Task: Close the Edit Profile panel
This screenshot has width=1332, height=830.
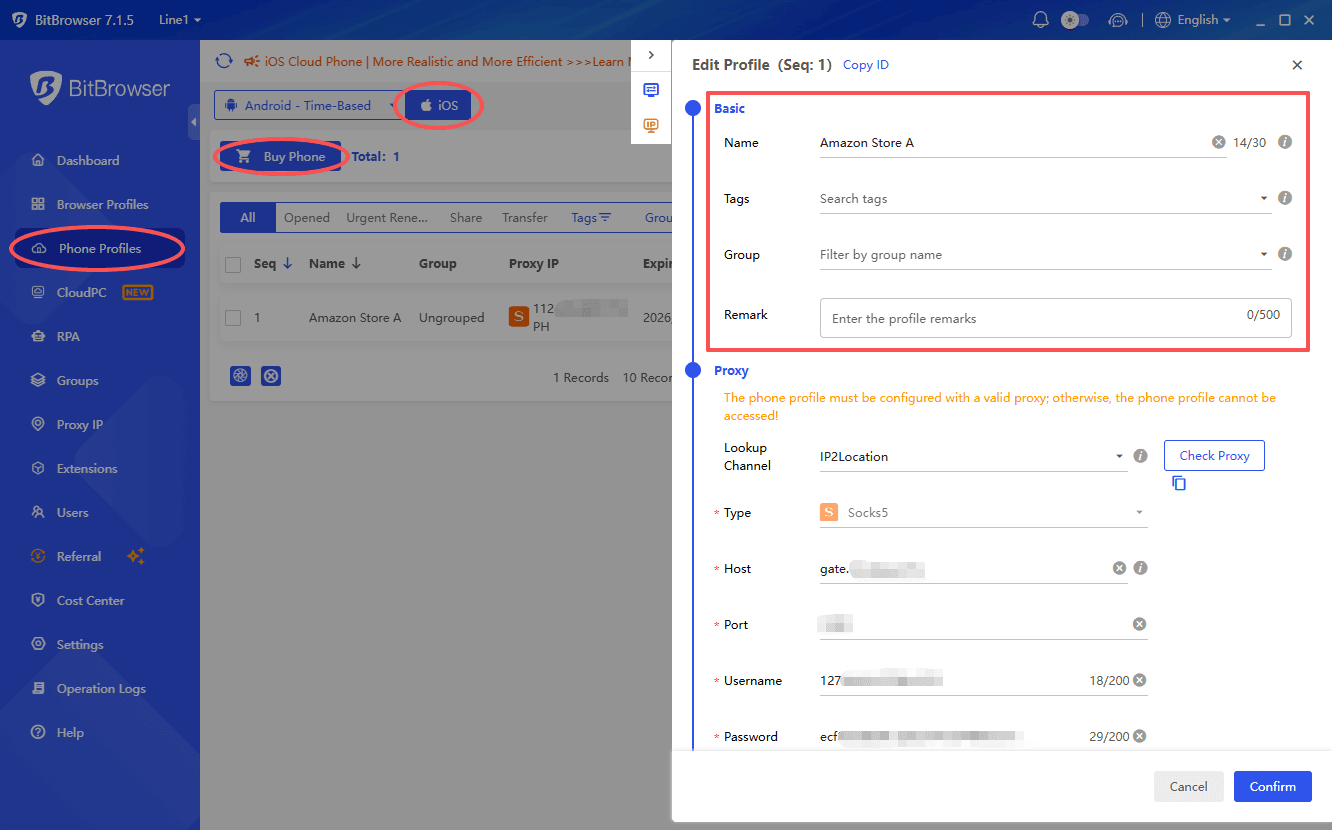Action: 1297,65
